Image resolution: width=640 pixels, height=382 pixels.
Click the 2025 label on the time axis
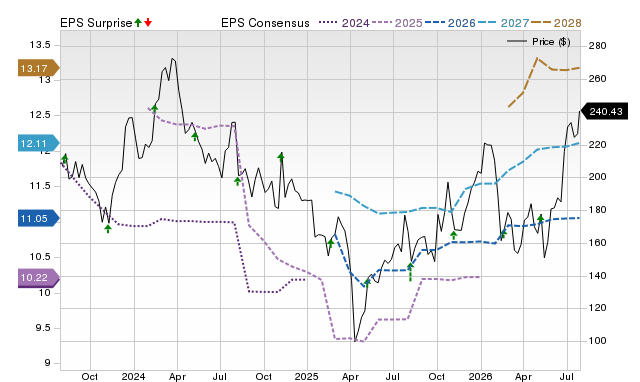click(307, 376)
